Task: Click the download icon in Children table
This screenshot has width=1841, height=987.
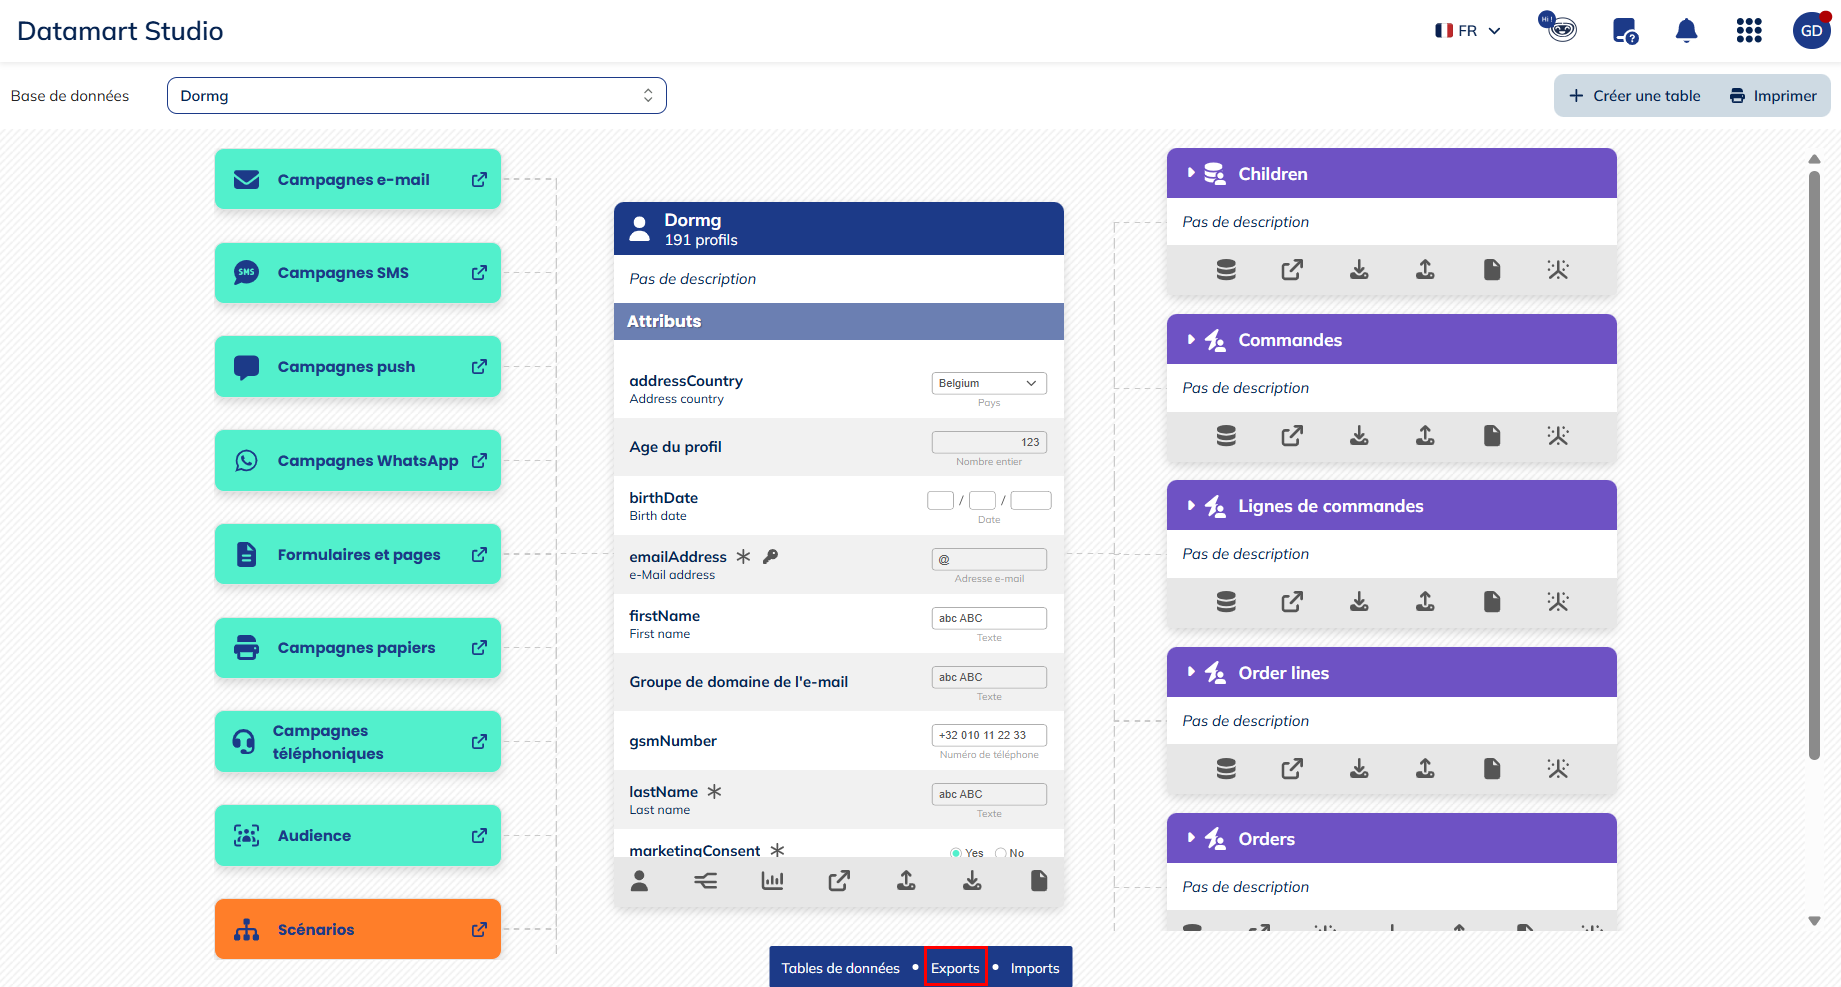Action: coord(1359,270)
